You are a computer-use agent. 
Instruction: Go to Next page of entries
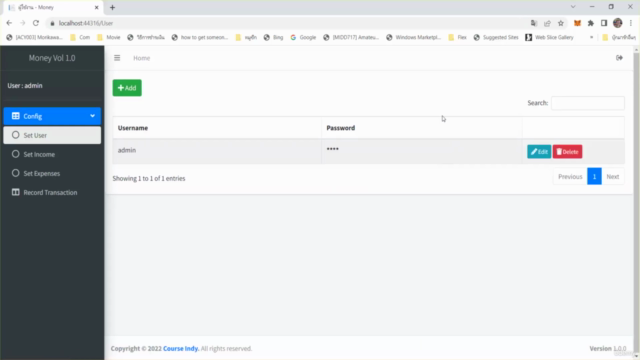[613, 177]
